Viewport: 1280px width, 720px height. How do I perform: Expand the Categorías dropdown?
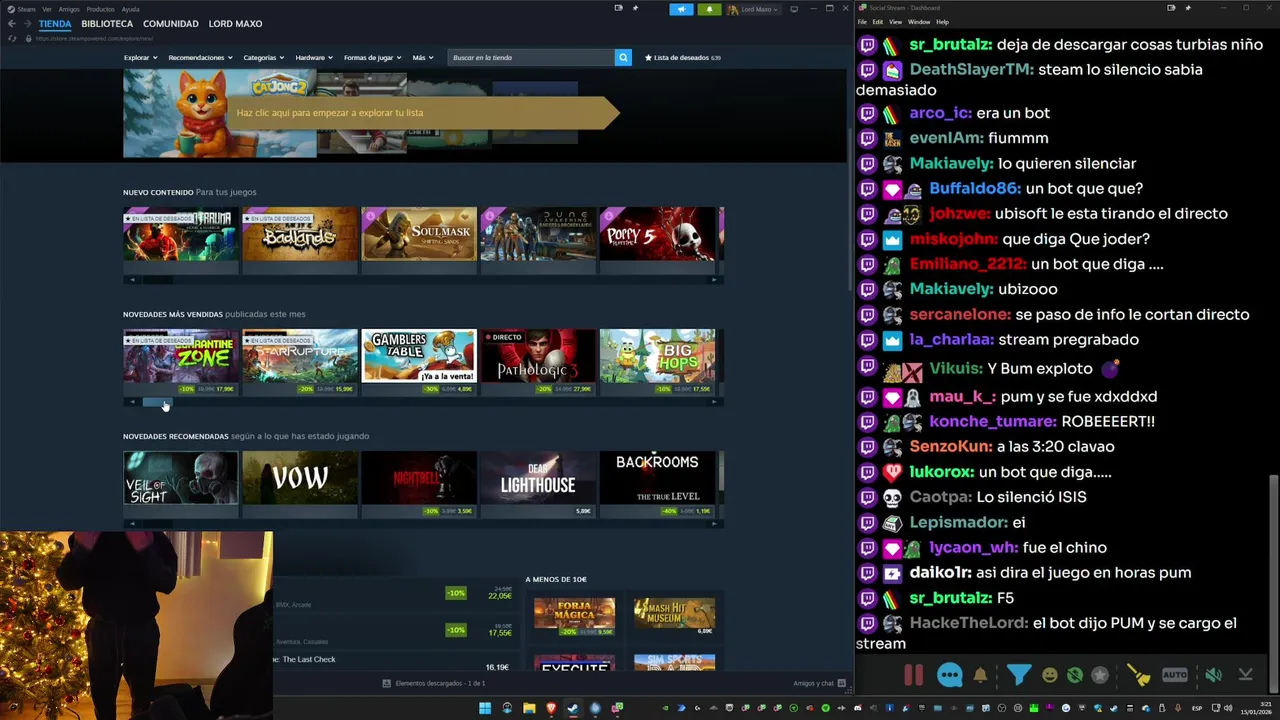264,58
